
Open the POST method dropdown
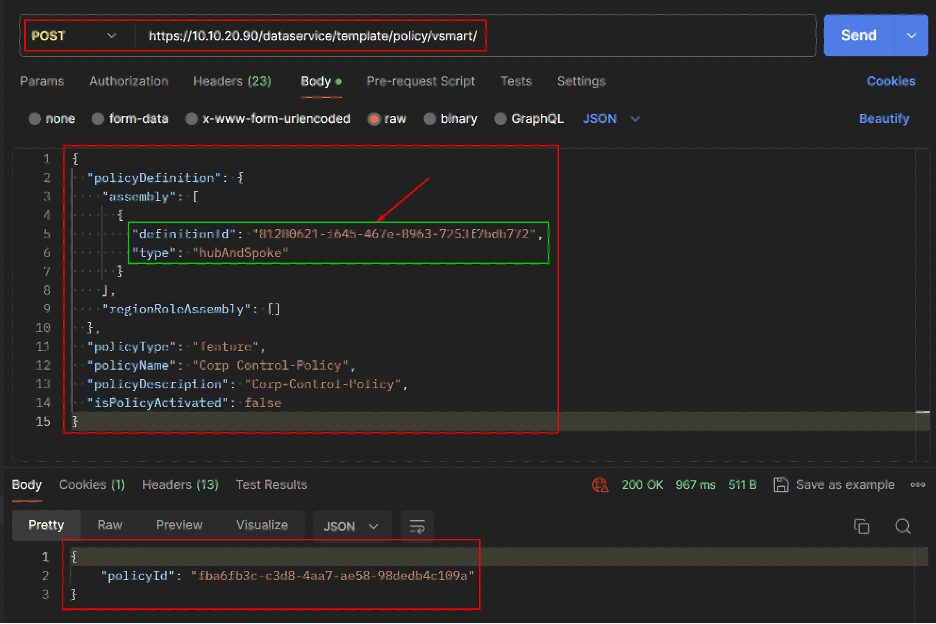coord(75,36)
